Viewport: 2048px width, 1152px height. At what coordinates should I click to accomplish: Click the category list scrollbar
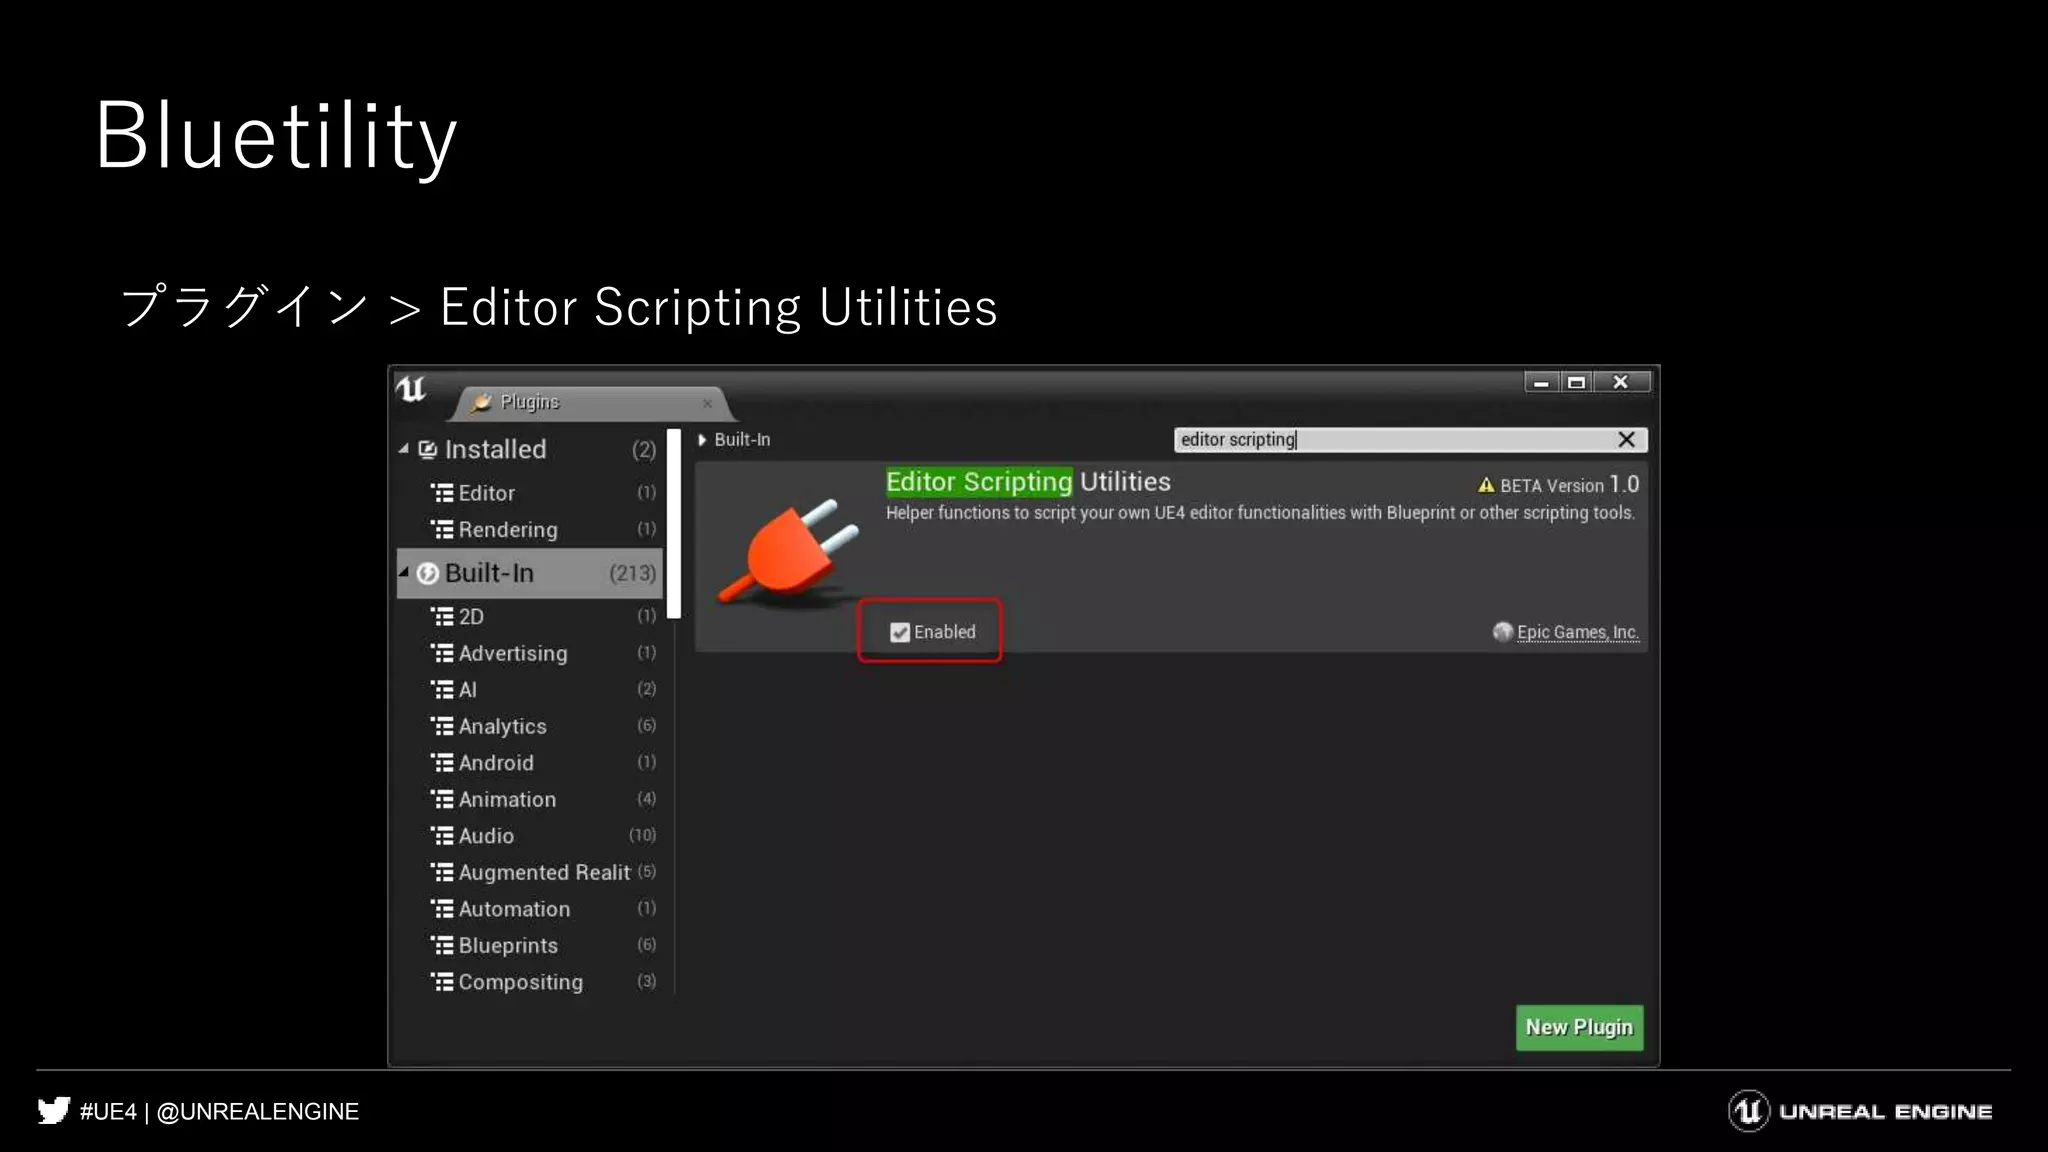coord(674,524)
